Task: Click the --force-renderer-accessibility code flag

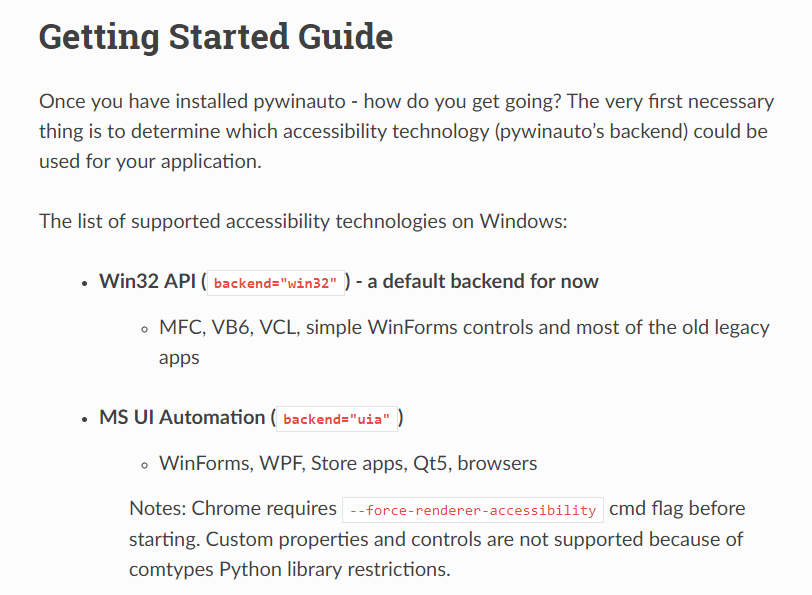Action: (473, 510)
